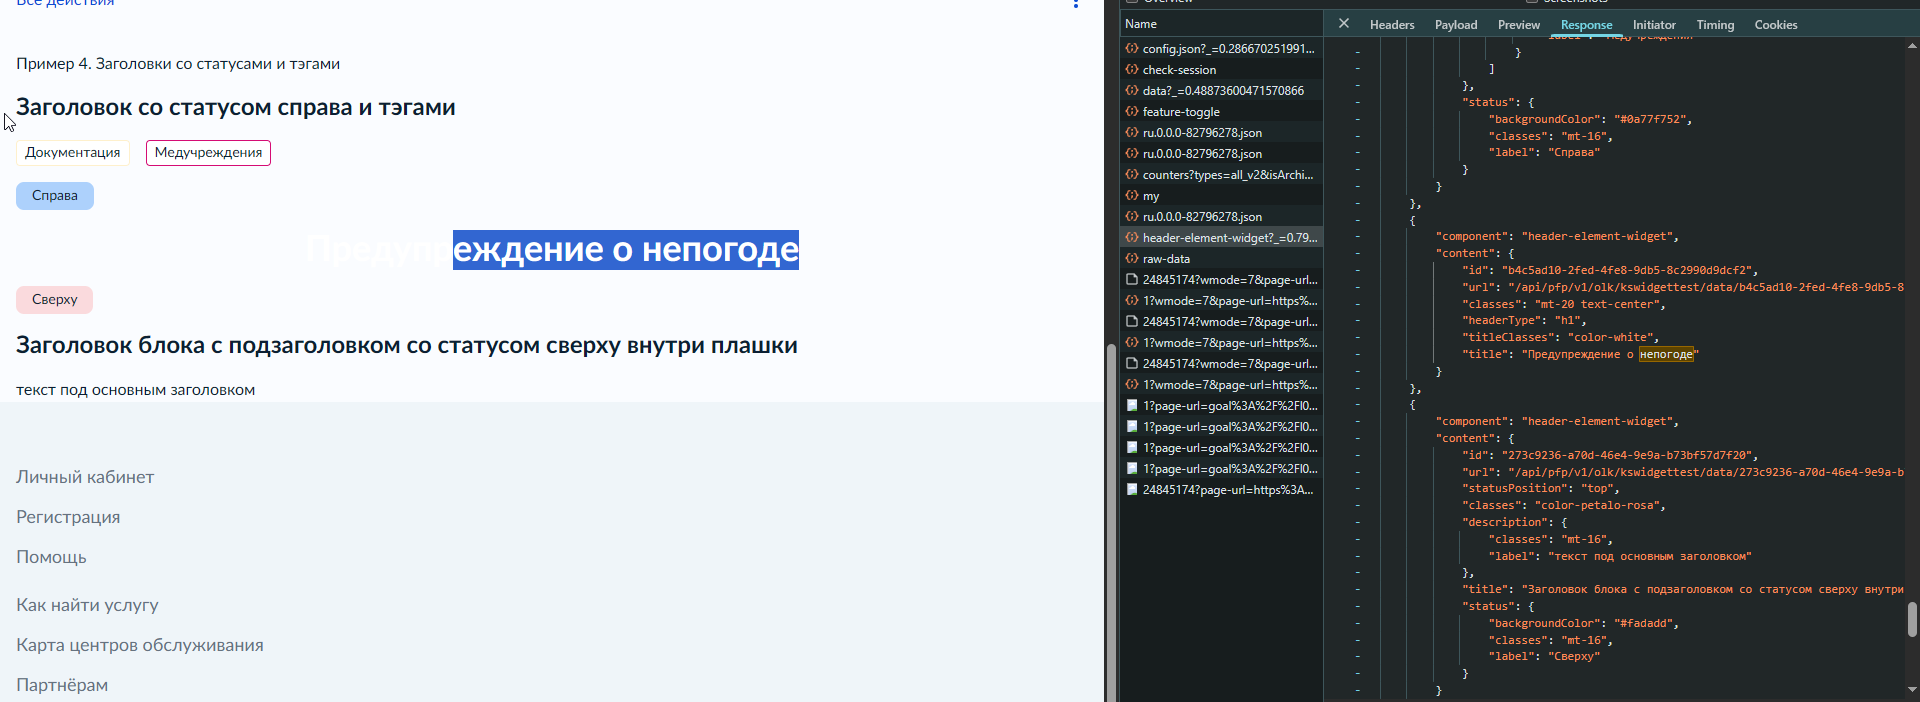Image resolution: width=1920 pixels, height=702 pixels.
Task: Open the Payload tab
Action: pos(1456,25)
